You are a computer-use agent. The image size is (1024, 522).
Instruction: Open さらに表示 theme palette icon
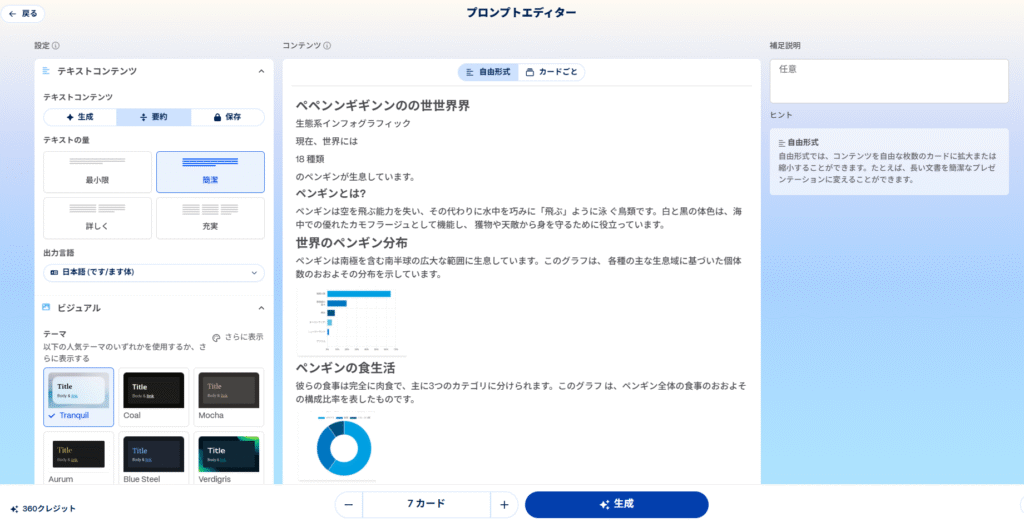coord(217,337)
